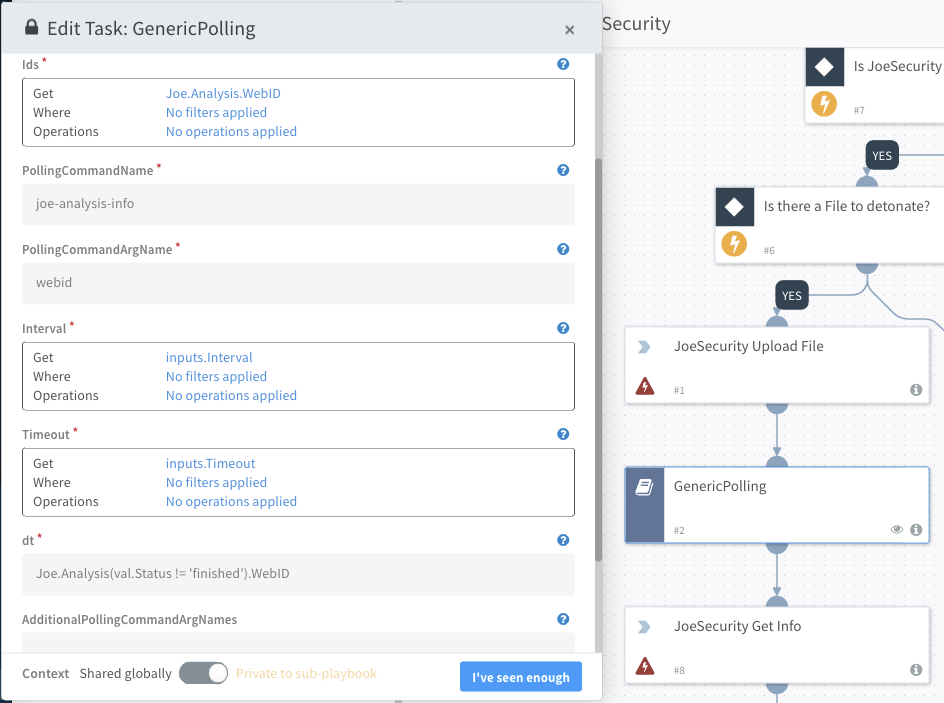Click help icon next to Ids field
This screenshot has height=703, width=944.
[x=563, y=65]
